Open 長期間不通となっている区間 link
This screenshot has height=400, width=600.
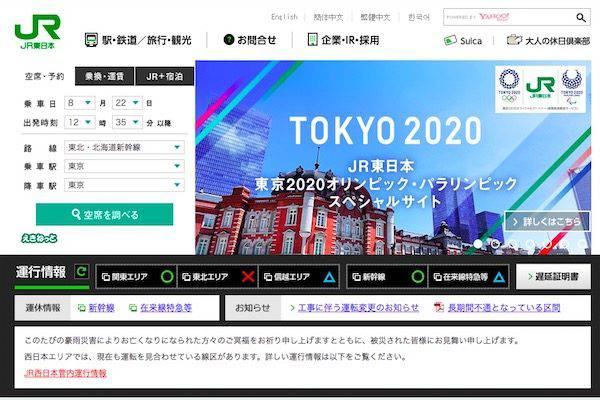[504, 308]
